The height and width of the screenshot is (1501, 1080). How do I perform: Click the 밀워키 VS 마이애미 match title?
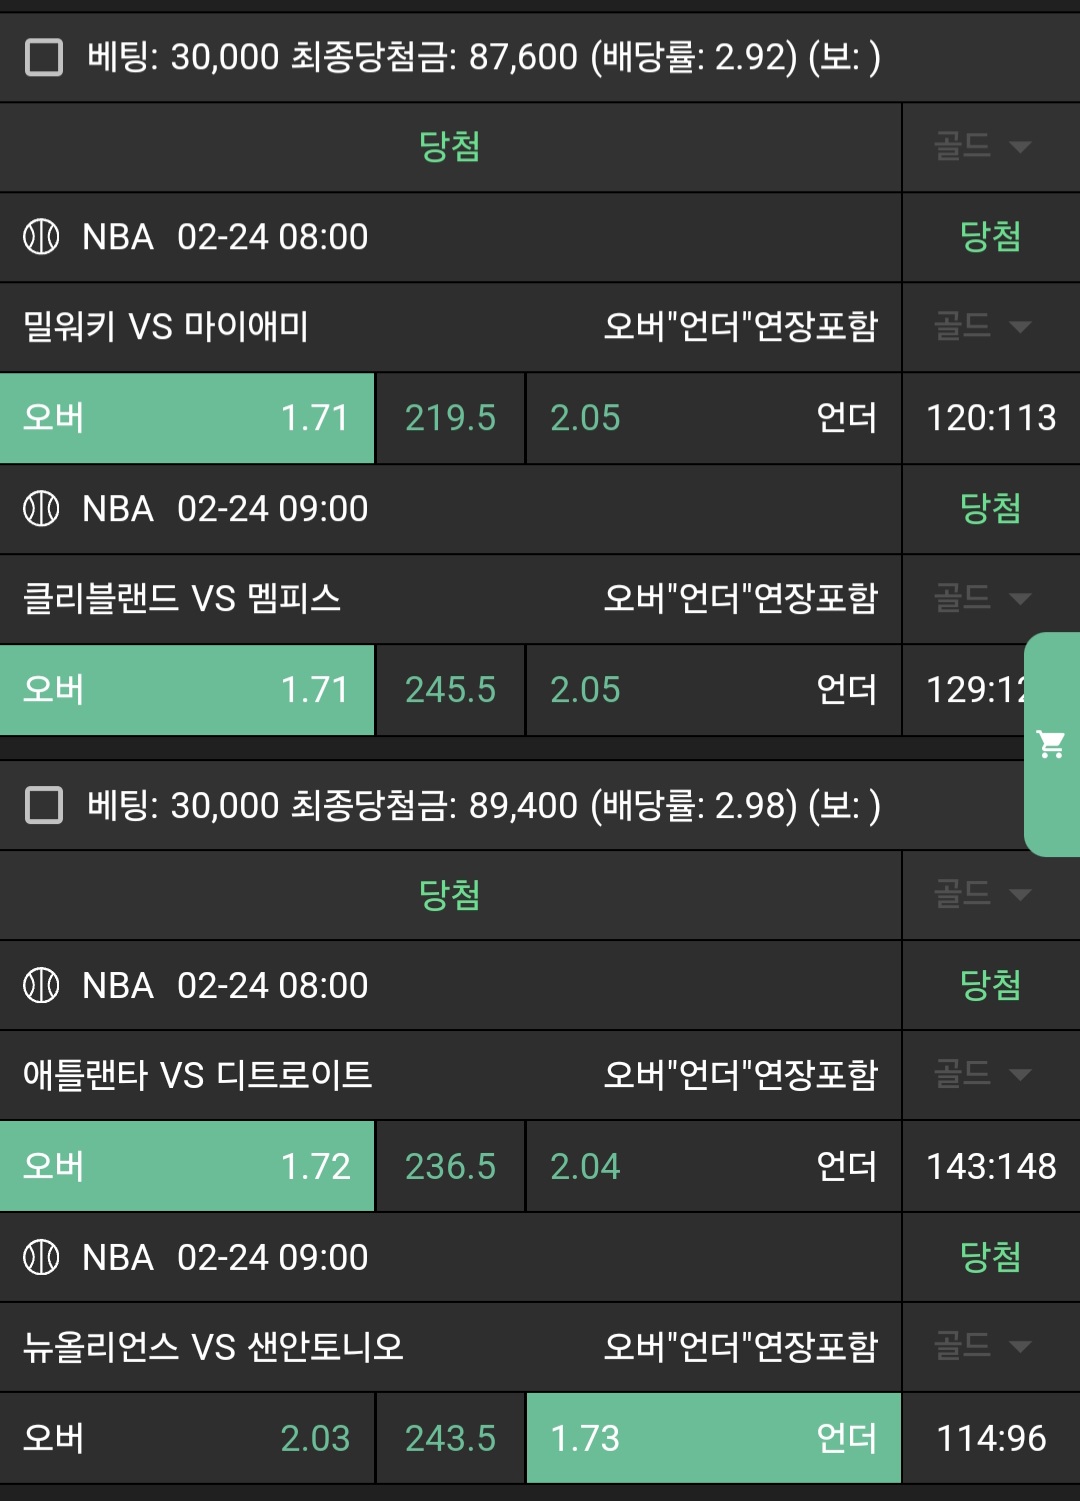166,327
